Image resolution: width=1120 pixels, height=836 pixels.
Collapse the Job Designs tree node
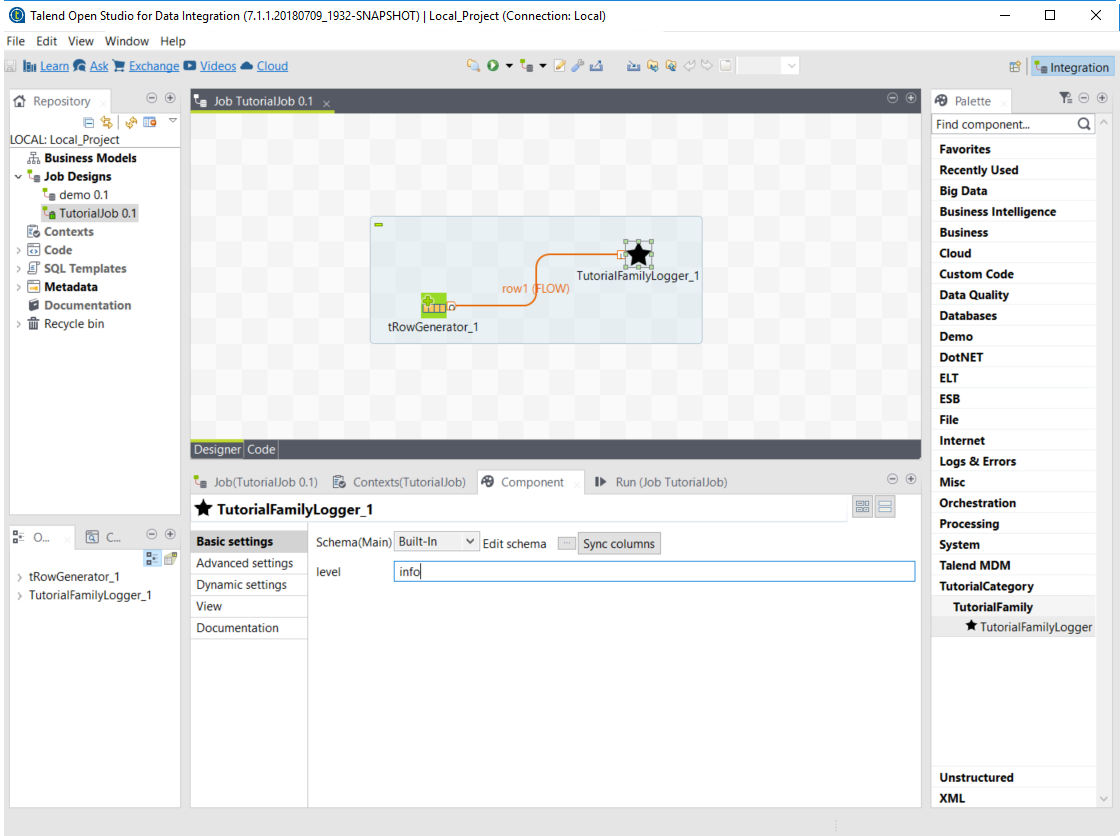click(19, 177)
